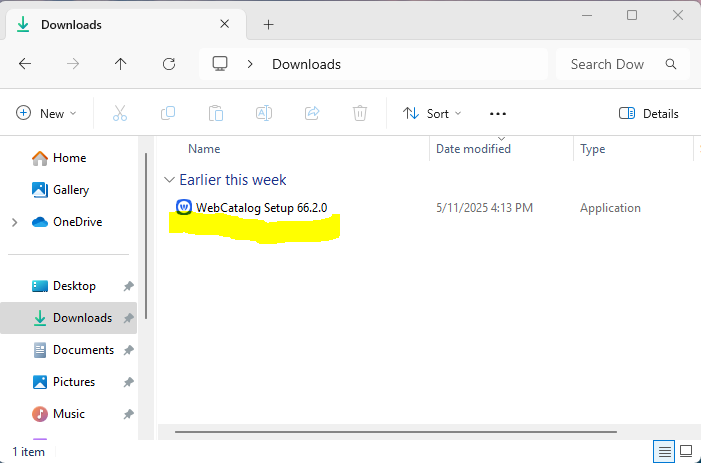Close the Downloads tab

tap(224, 24)
